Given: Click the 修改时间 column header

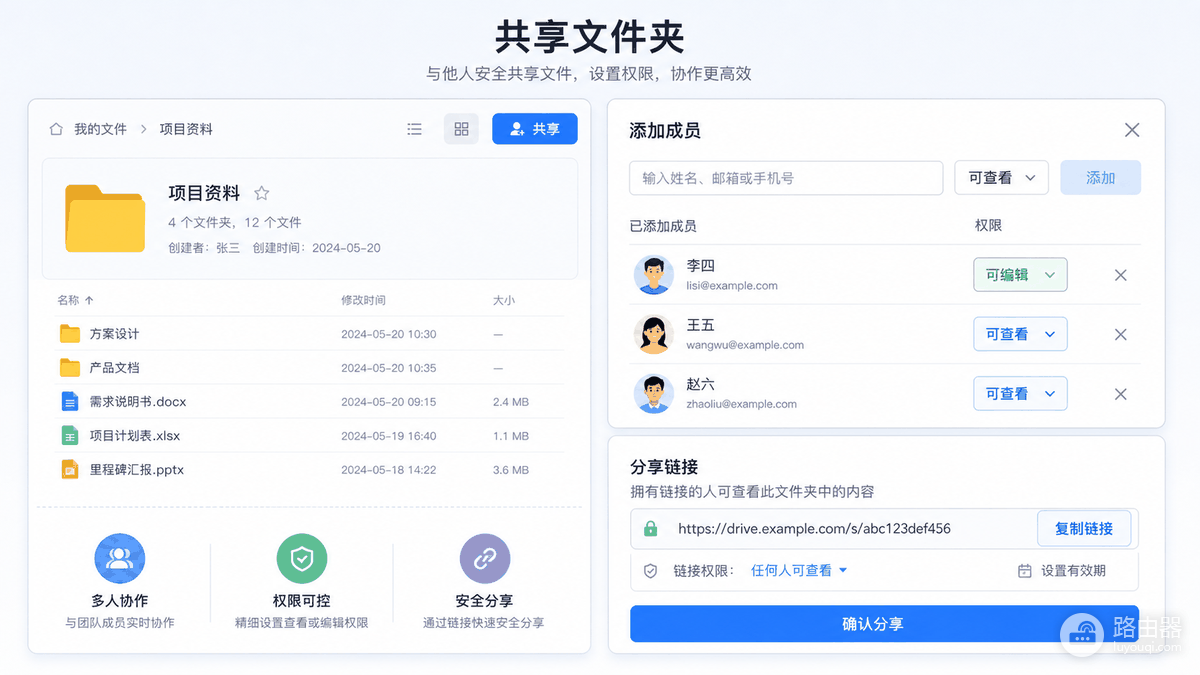Looking at the screenshot, I should (x=363, y=300).
